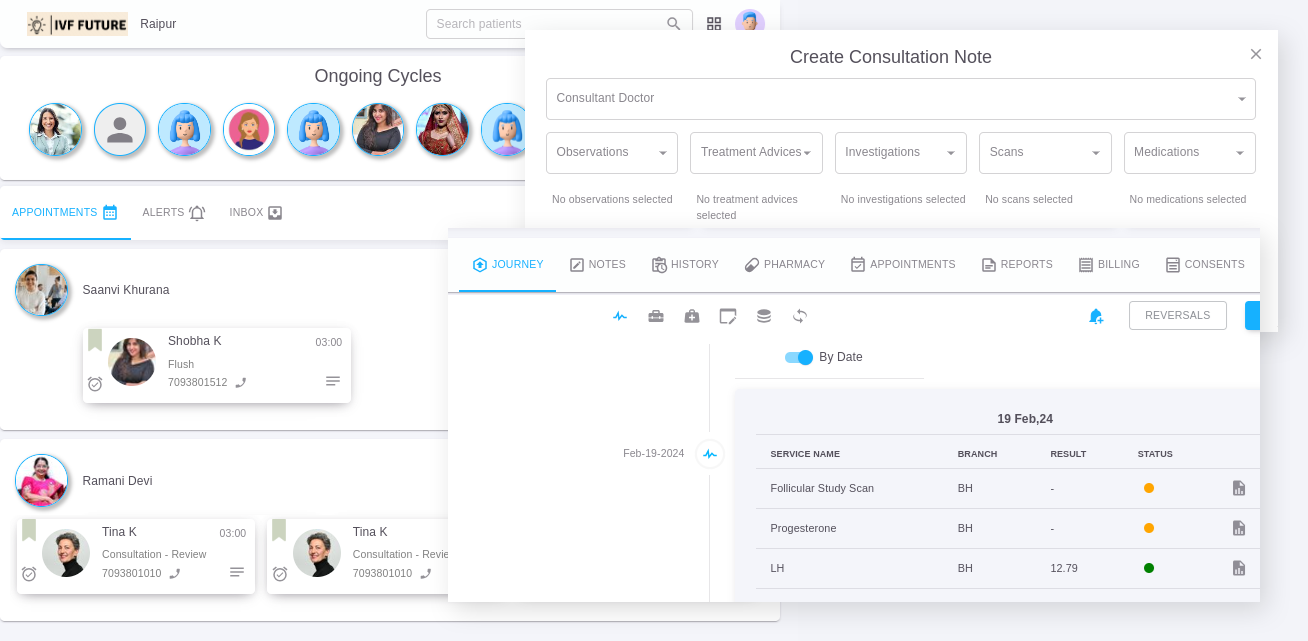Click the database stack icon in journey toolbar
Image resolution: width=1308 pixels, height=641 pixels.
[764, 316]
